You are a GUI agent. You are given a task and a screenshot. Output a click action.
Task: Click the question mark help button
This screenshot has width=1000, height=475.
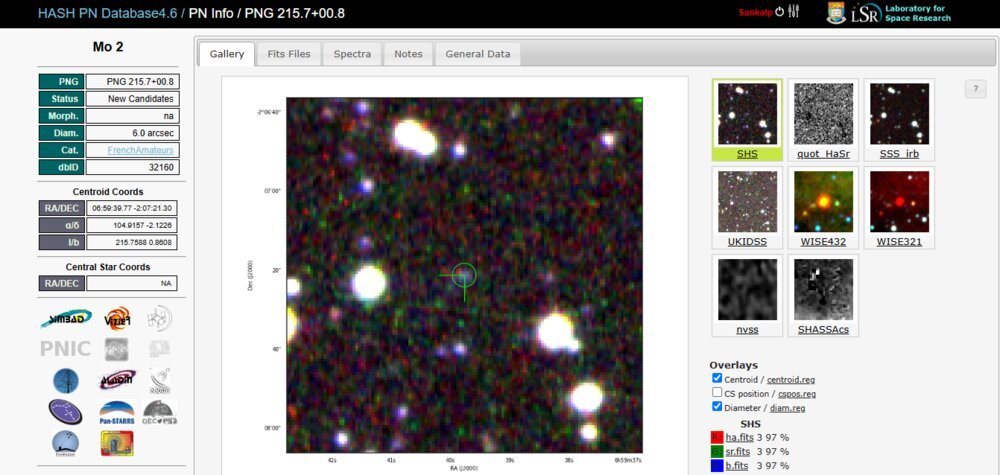975,89
